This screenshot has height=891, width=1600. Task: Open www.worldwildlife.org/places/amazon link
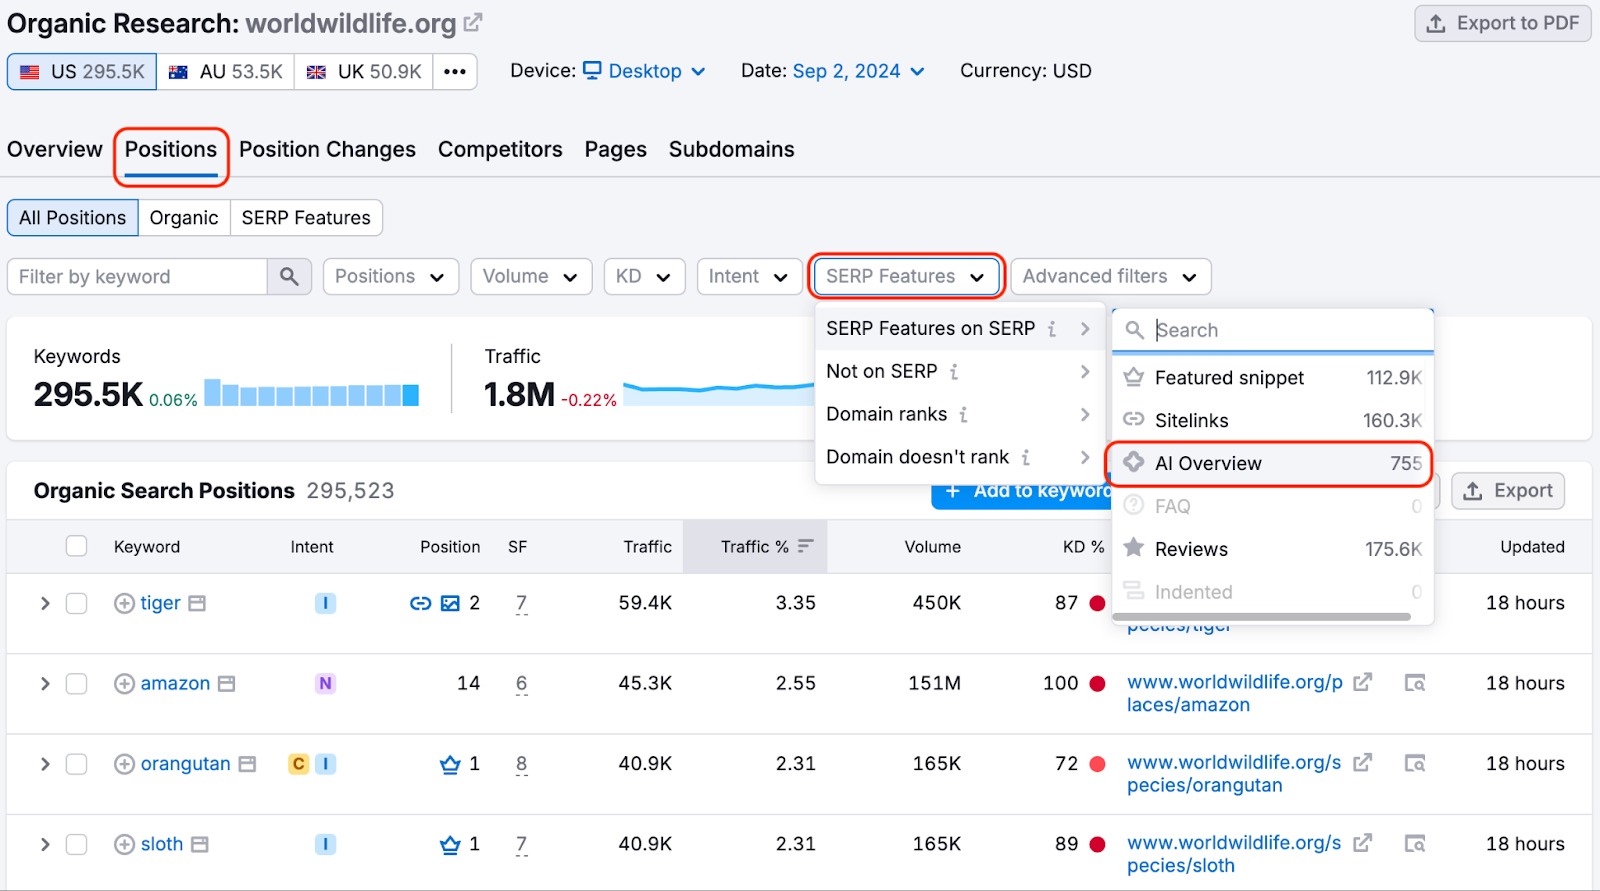point(1235,693)
